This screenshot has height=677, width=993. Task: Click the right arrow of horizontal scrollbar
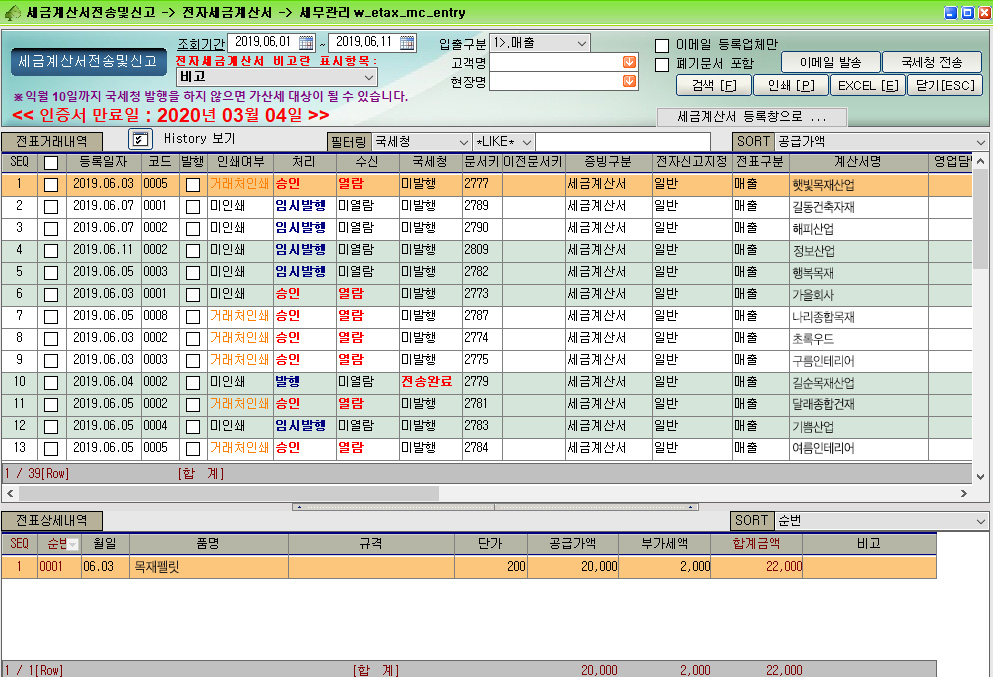click(964, 493)
